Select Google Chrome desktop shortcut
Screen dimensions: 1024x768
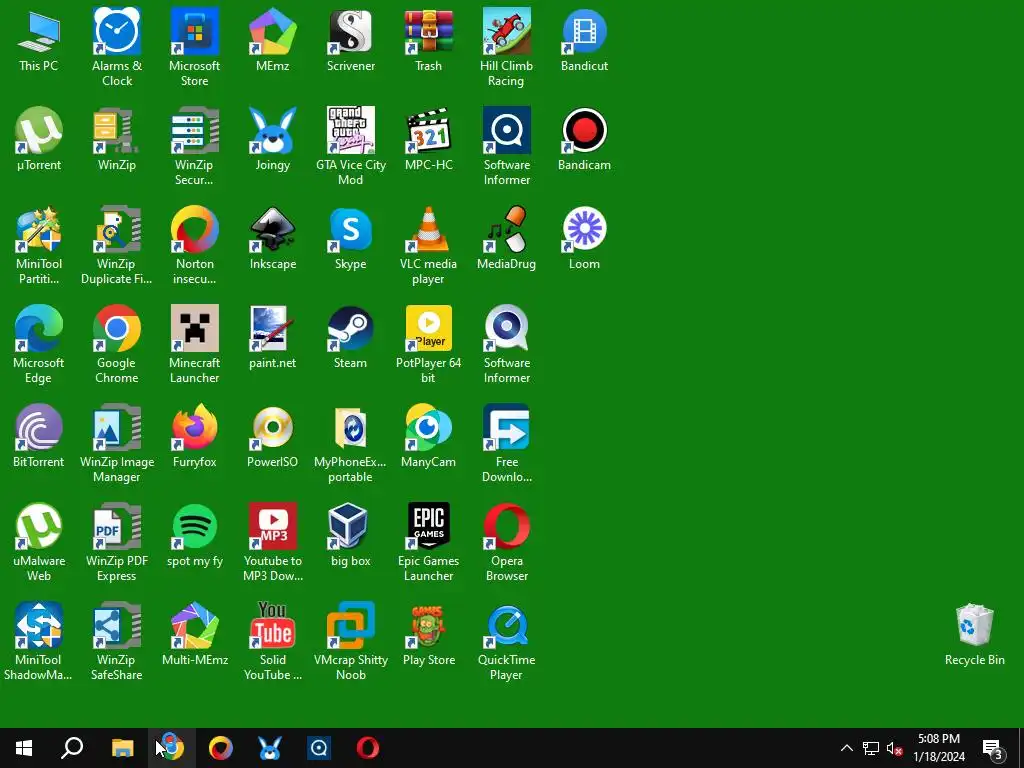[x=117, y=344]
